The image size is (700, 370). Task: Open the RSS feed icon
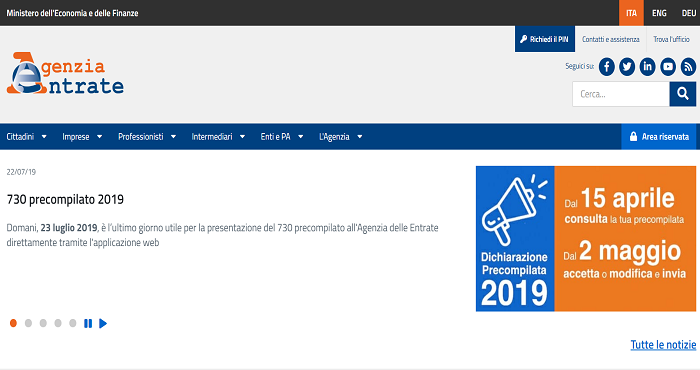pyautogui.click(x=688, y=67)
